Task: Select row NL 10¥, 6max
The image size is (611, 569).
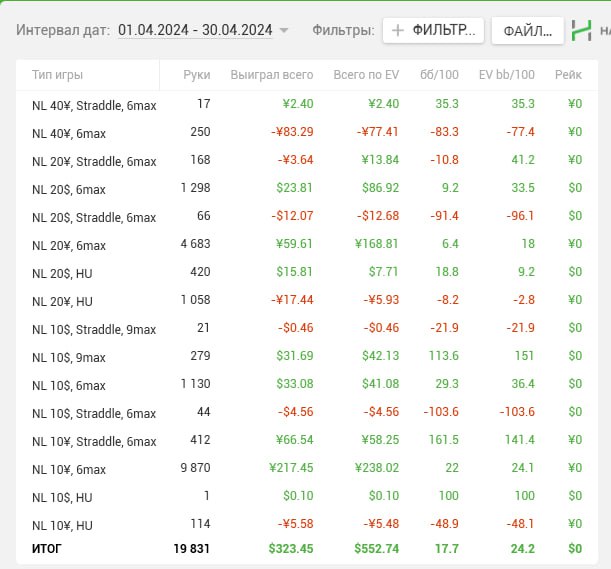Action: click(x=307, y=468)
